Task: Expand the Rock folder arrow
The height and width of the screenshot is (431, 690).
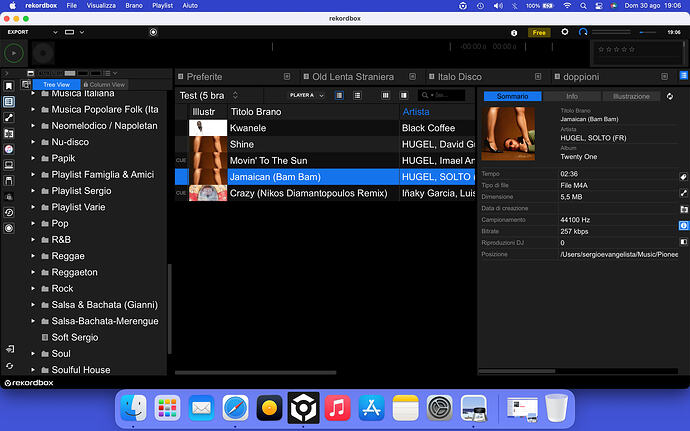Action: pyautogui.click(x=33, y=288)
